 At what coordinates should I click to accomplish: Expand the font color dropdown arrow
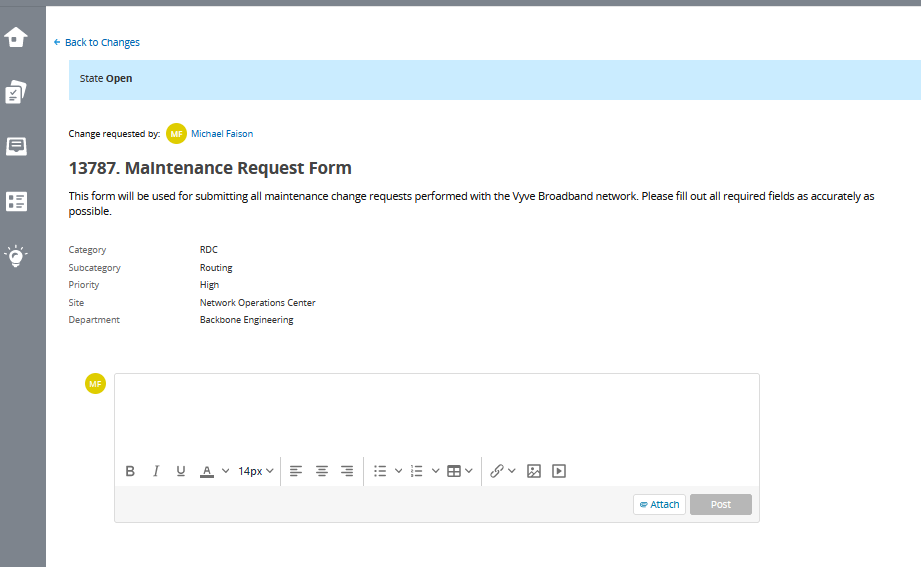click(x=226, y=471)
